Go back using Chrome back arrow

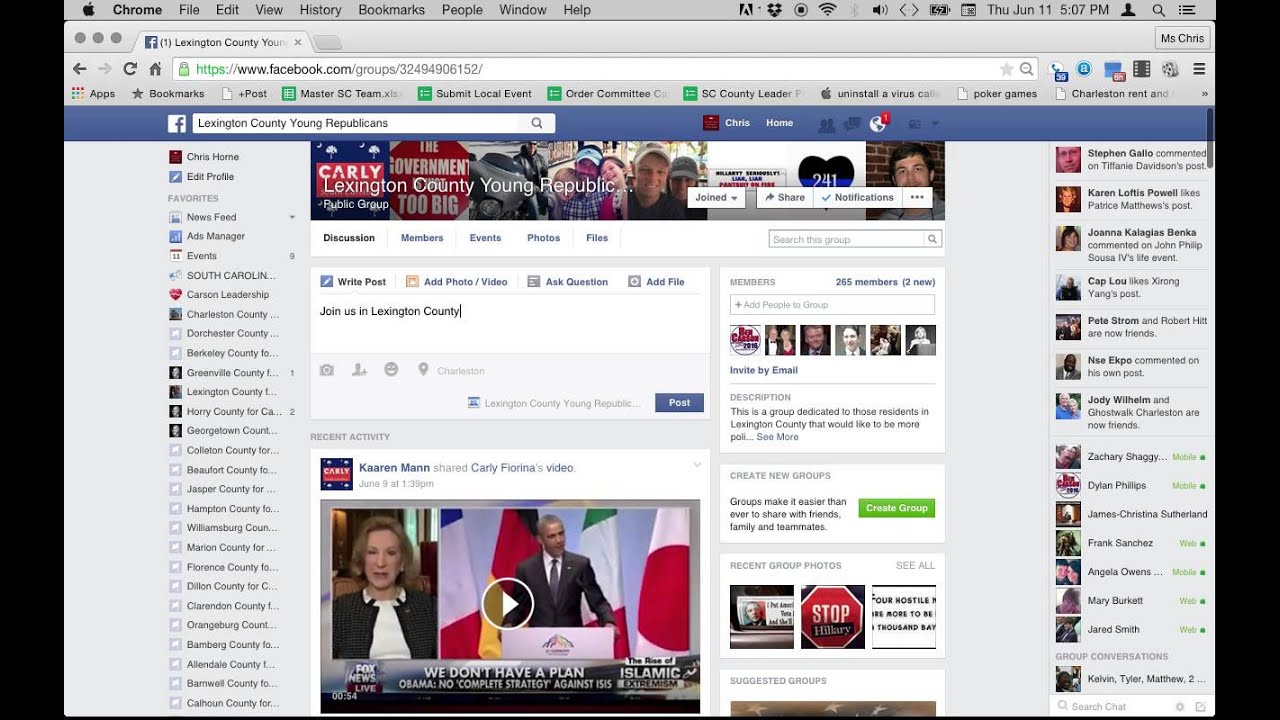click(x=80, y=69)
